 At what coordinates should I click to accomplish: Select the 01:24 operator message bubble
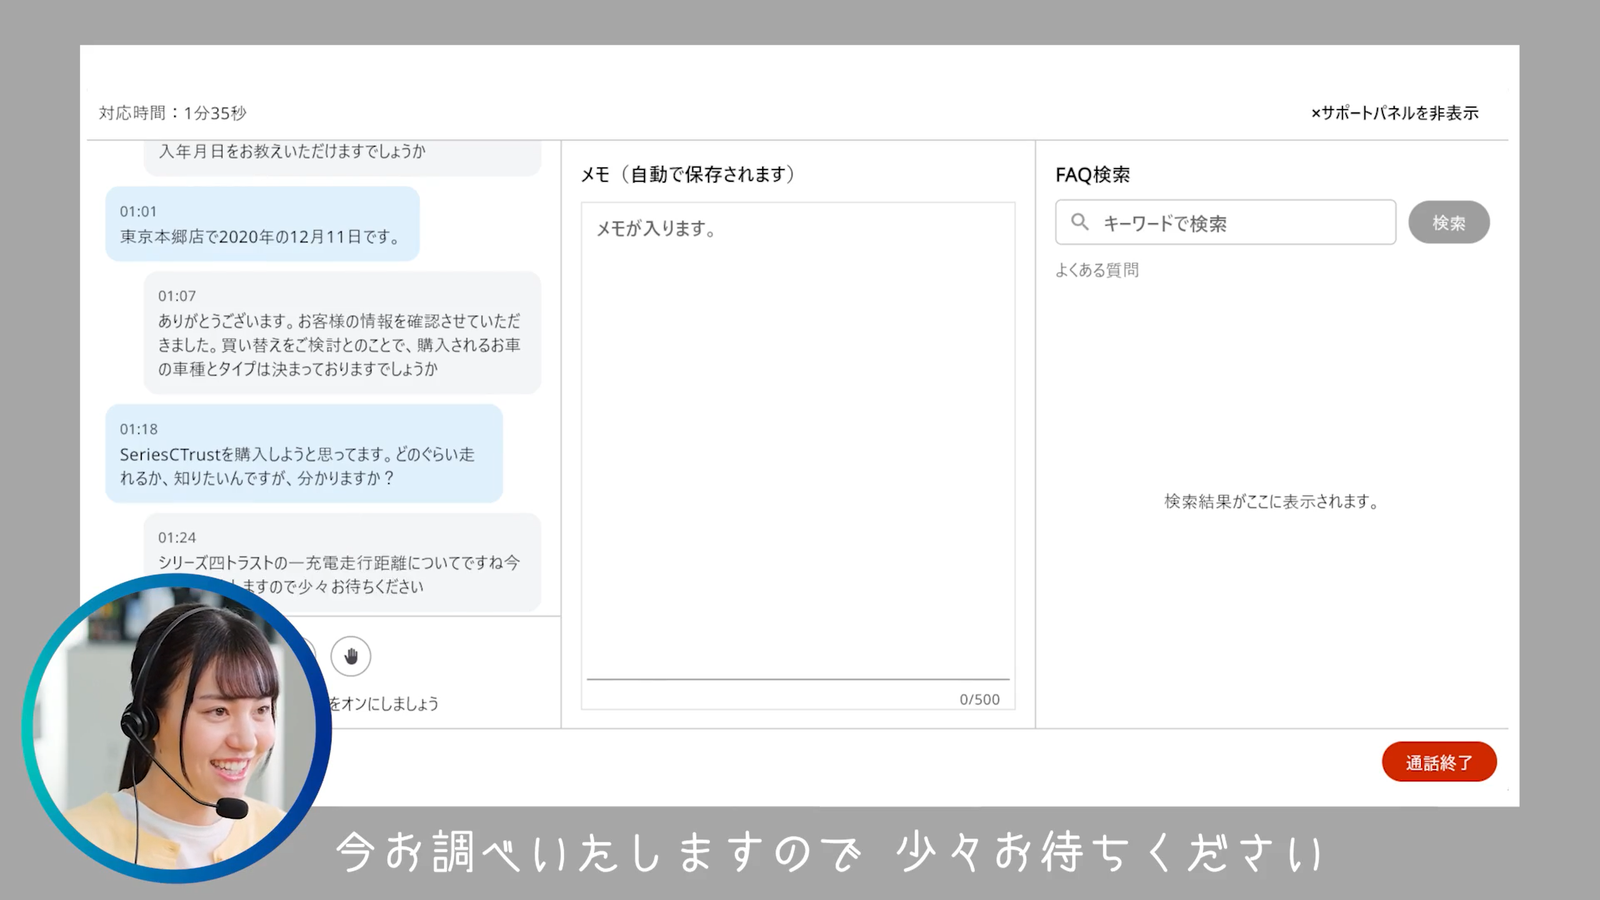[x=342, y=562]
